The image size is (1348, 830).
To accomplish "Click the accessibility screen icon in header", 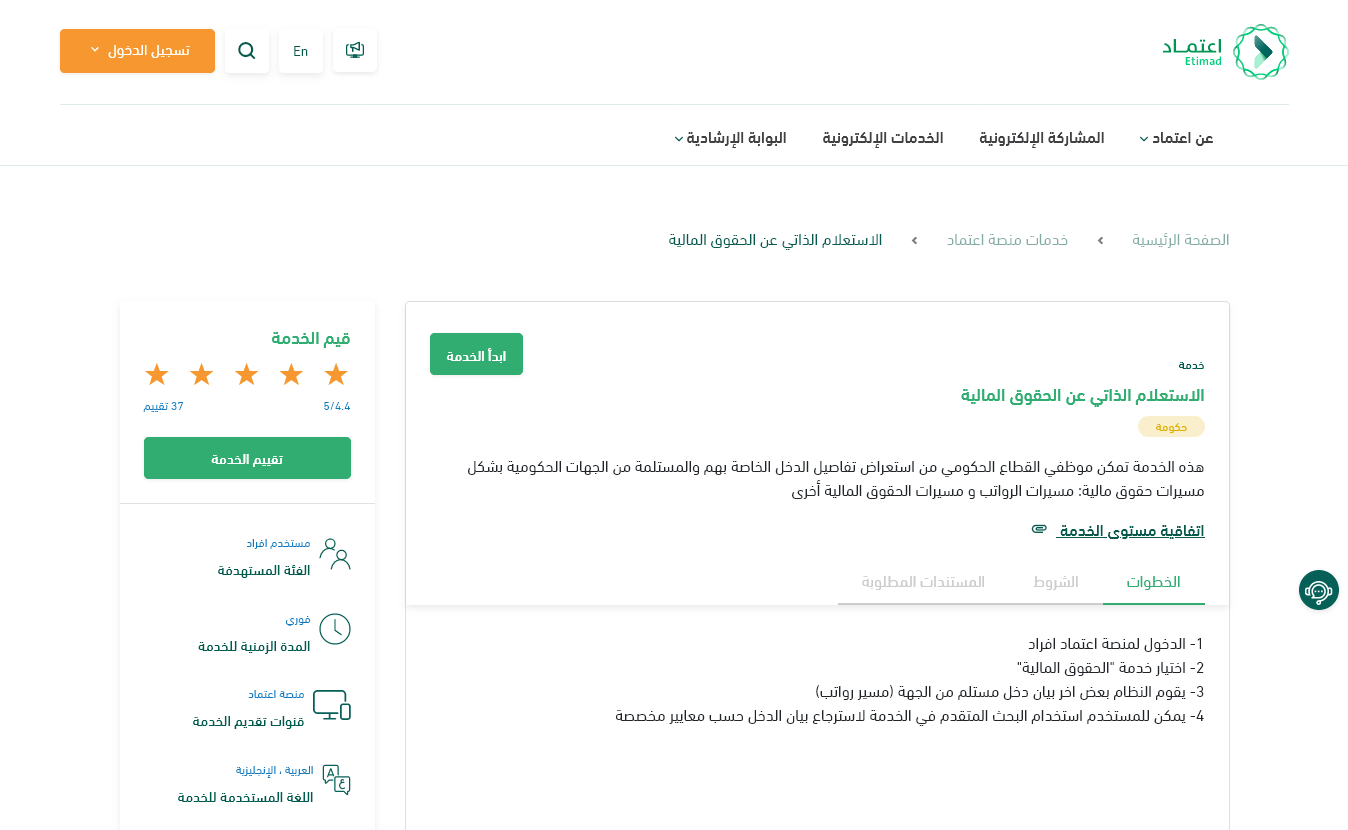I will pos(355,50).
